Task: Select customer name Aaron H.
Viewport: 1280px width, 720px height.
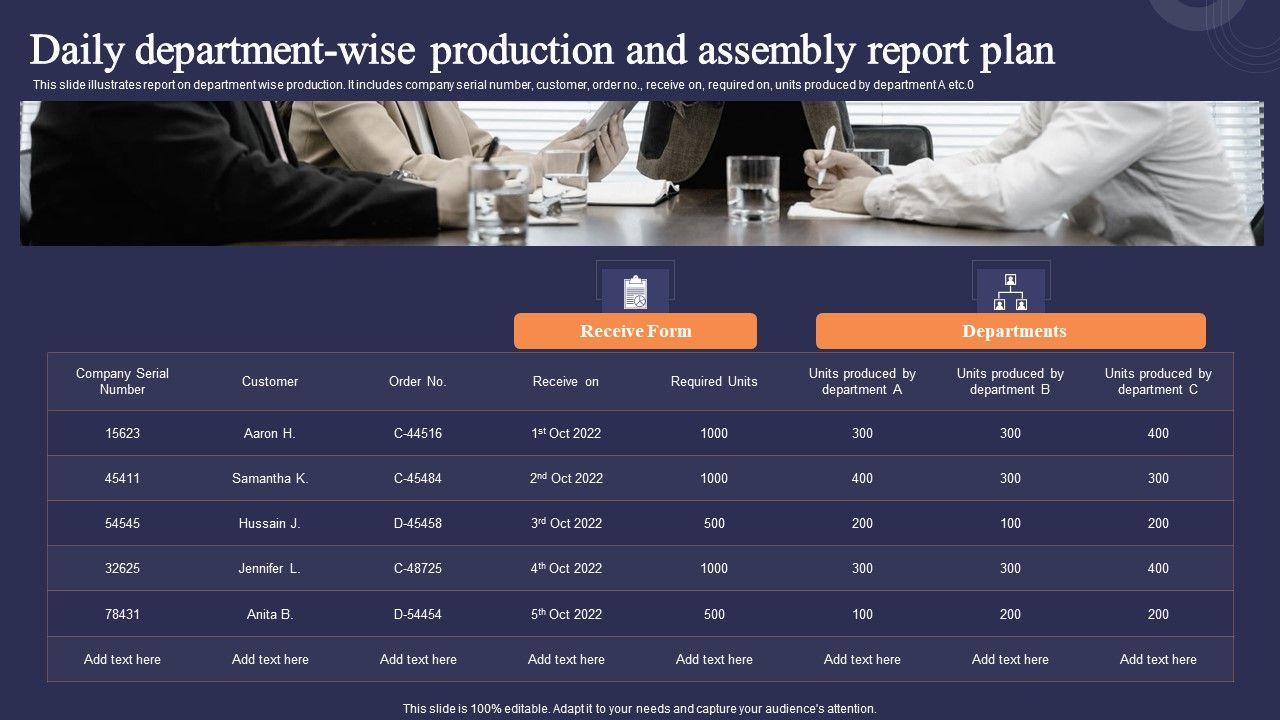Action: [270, 433]
